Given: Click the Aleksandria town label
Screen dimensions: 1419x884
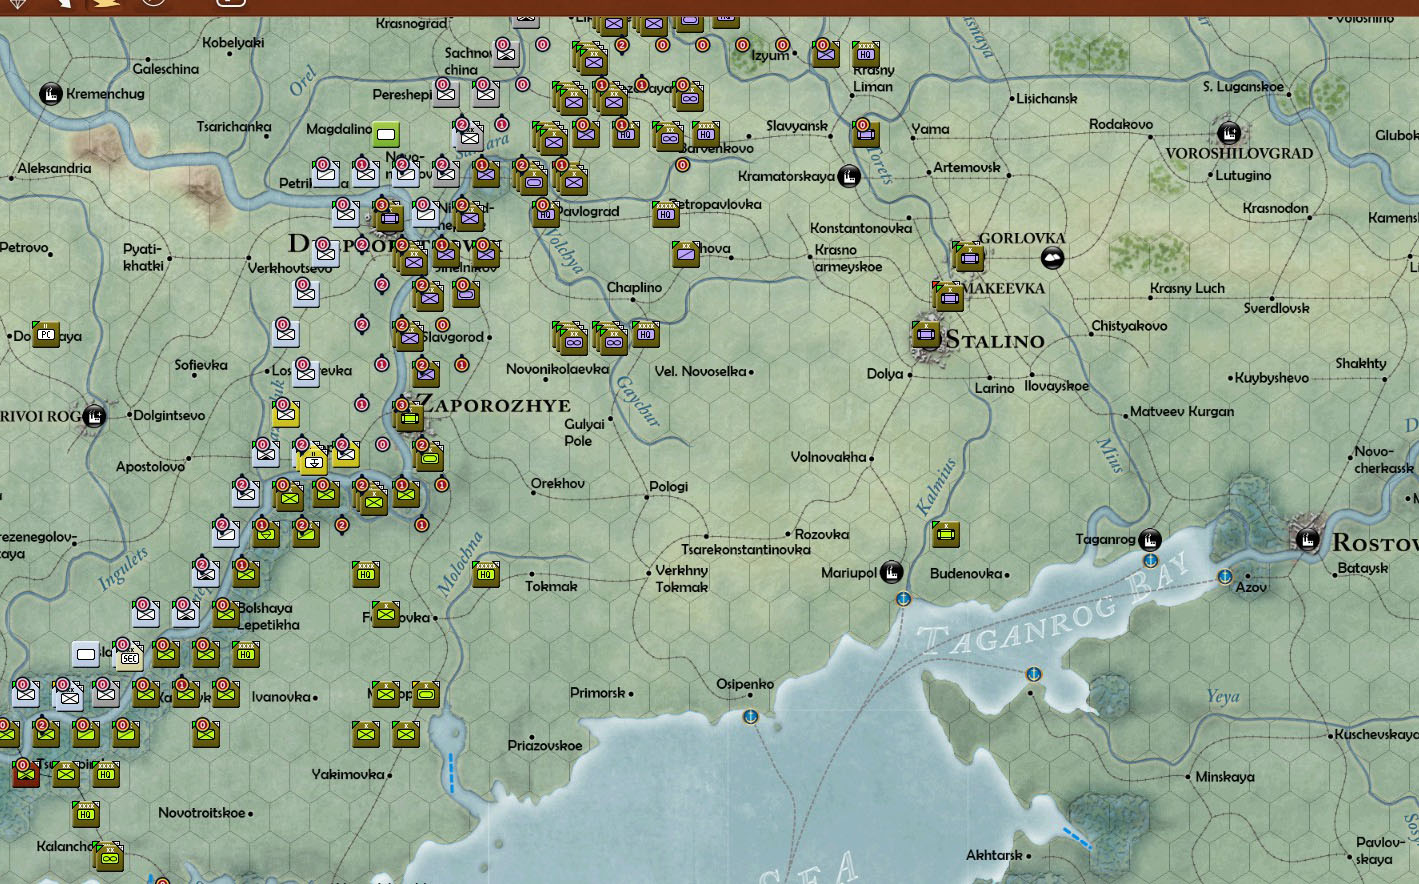Looking at the screenshot, I should [55, 168].
